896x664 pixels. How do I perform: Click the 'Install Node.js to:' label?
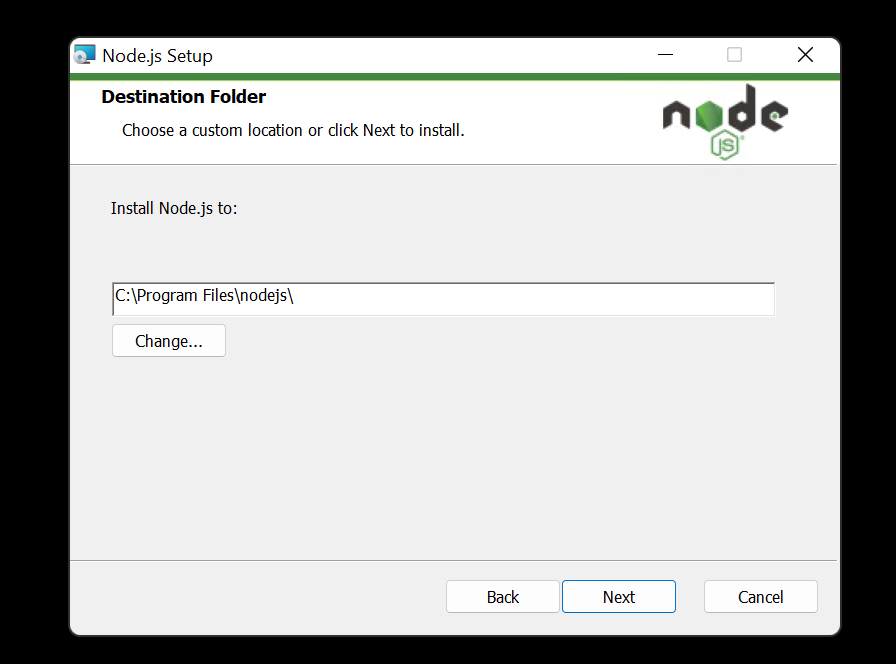[x=174, y=208]
